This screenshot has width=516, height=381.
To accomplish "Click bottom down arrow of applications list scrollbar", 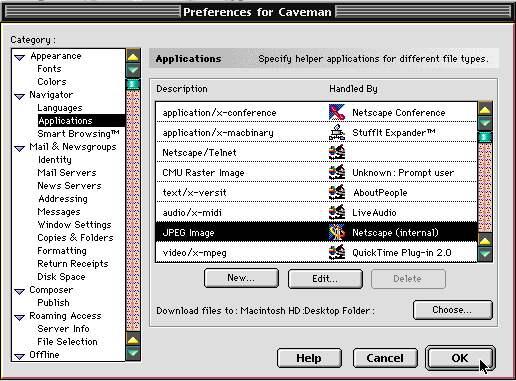I will pyautogui.click(x=485, y=254).
